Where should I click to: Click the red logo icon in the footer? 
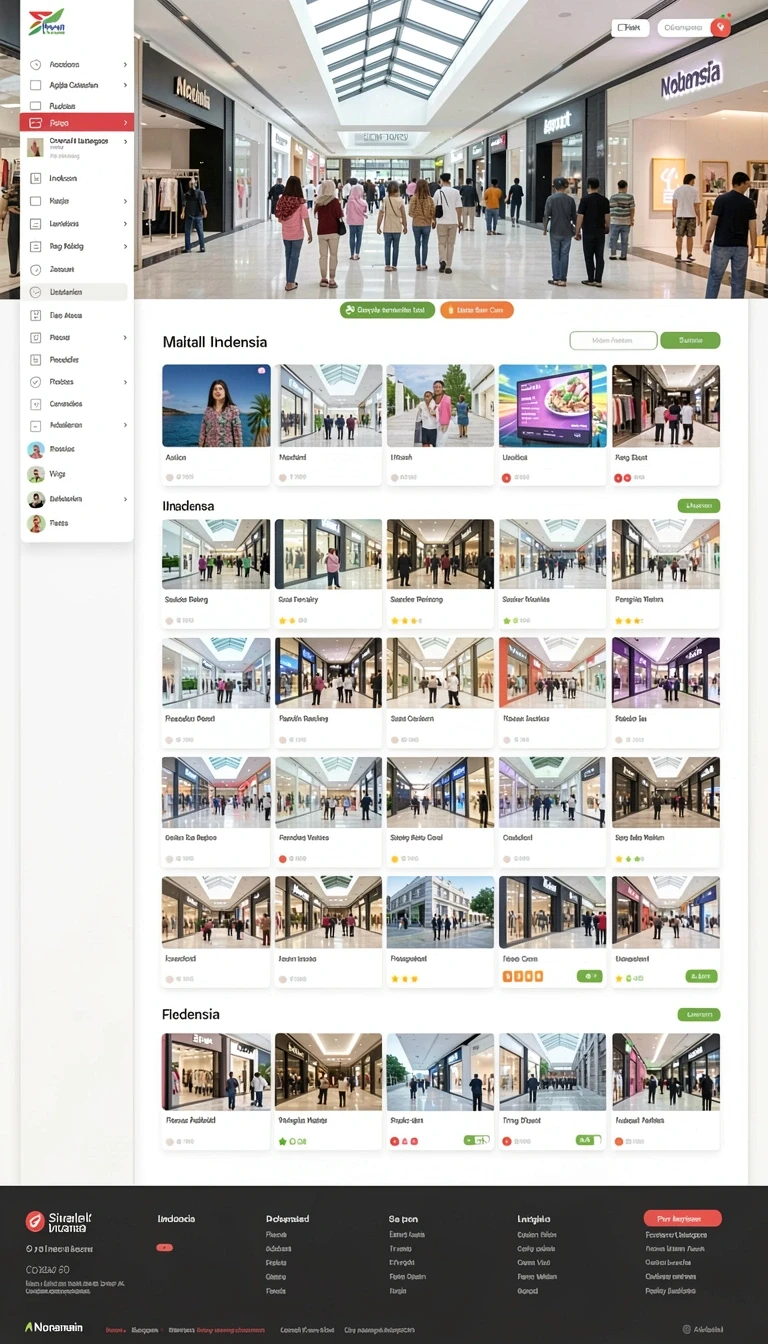click(x=35, y=1221)
